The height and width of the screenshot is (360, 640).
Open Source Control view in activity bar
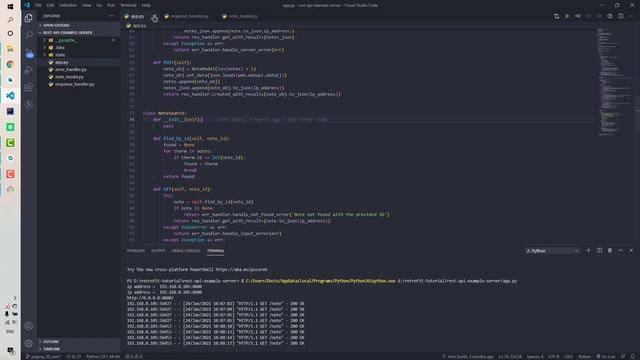pos(29,53)
